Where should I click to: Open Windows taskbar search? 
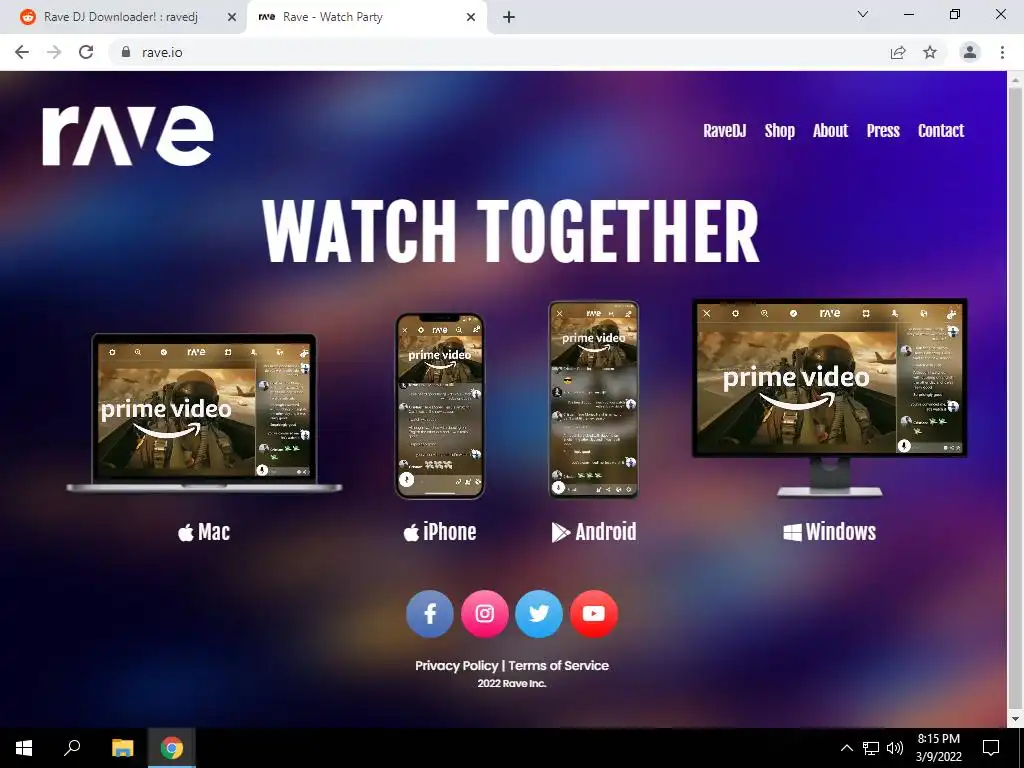[72, 748]
